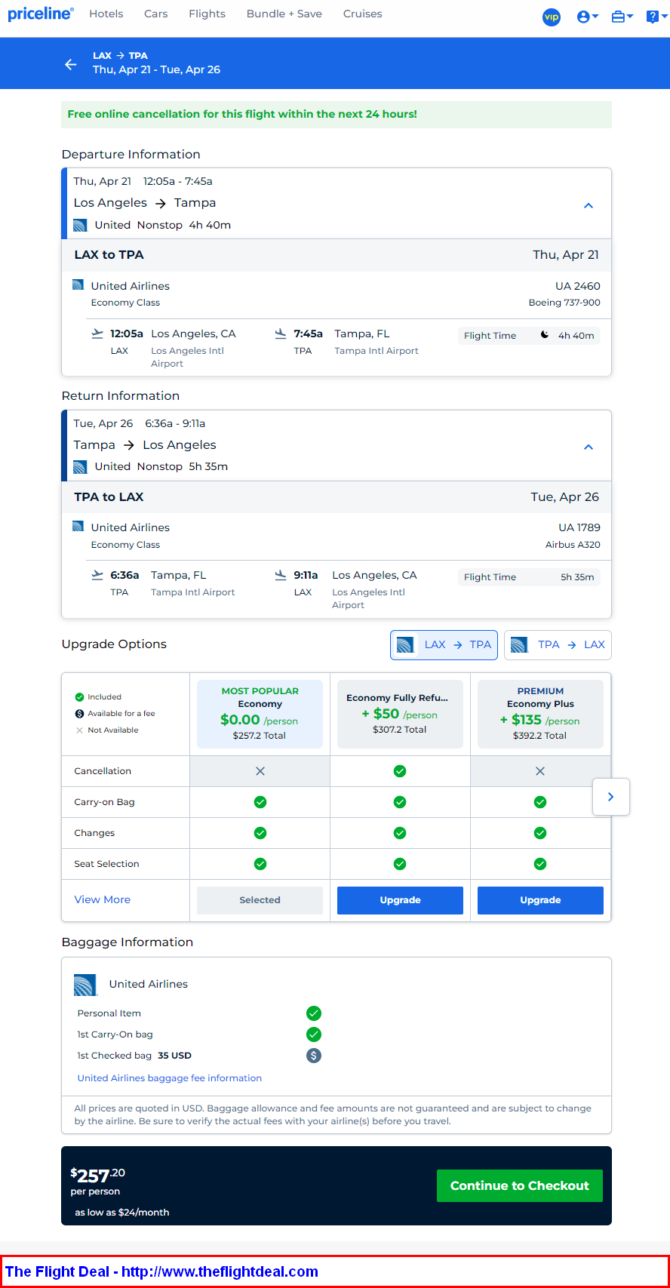Go back using the left arrow
Screen dimensions: 670x1288
[x=71, y=64]
